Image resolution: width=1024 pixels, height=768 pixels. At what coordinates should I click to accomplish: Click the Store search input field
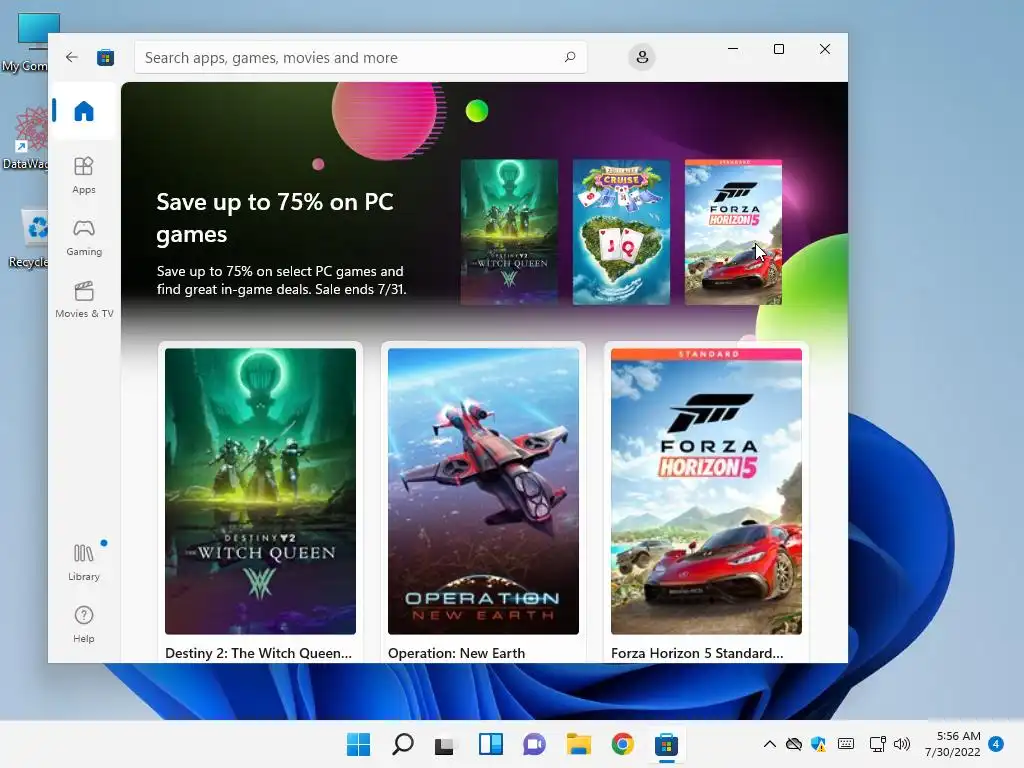coord(360,57)
